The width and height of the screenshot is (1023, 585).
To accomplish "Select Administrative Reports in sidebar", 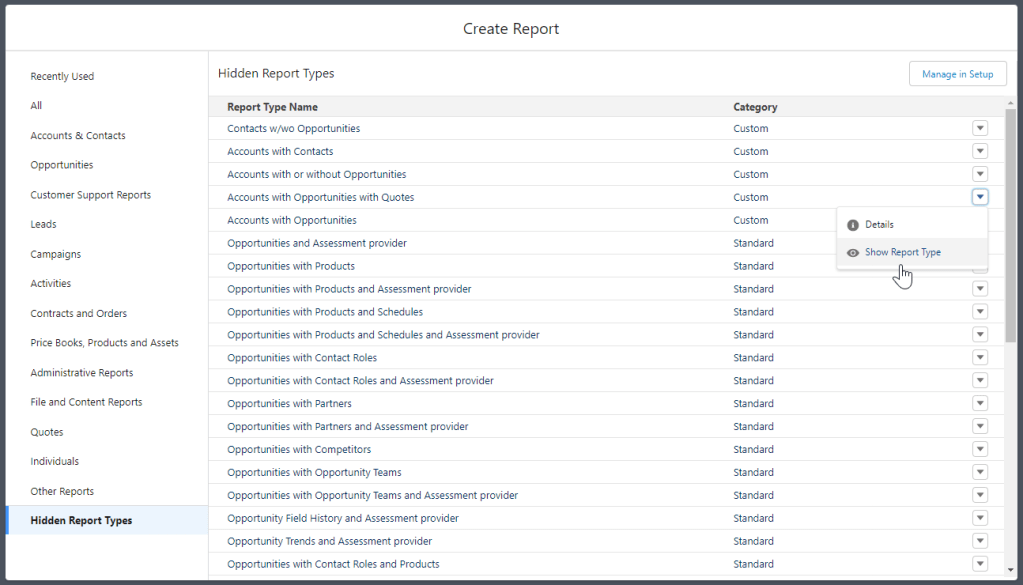I will 81,373.
